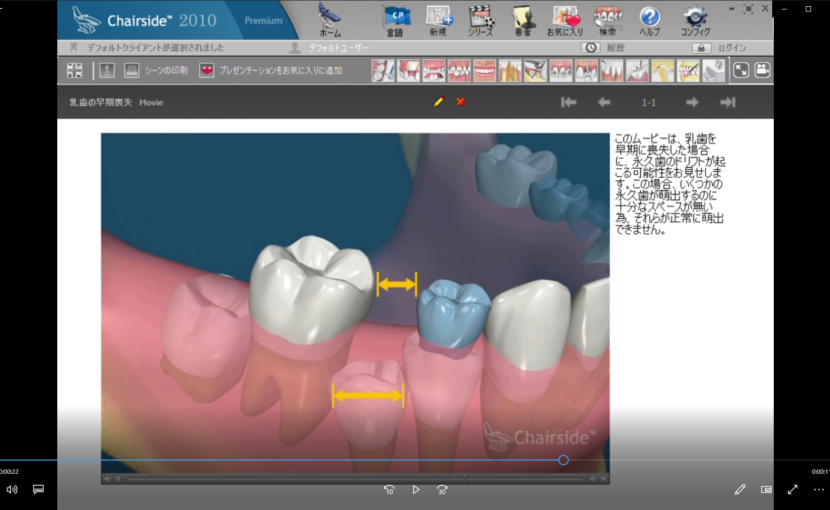Mute audio with the speaker icon

pos(12,489)
